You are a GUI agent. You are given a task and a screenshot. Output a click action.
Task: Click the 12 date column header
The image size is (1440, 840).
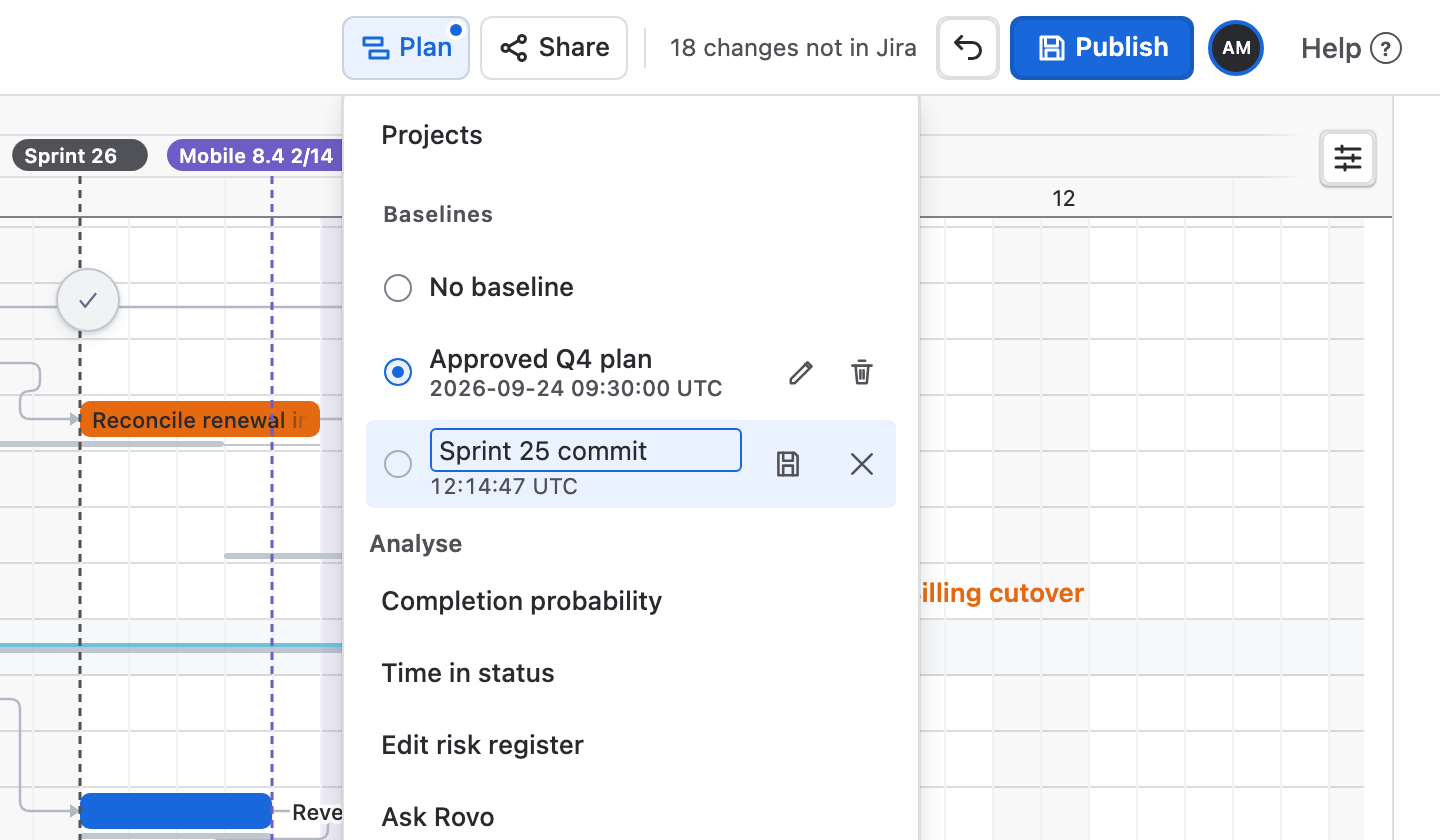coord(1063,198)
